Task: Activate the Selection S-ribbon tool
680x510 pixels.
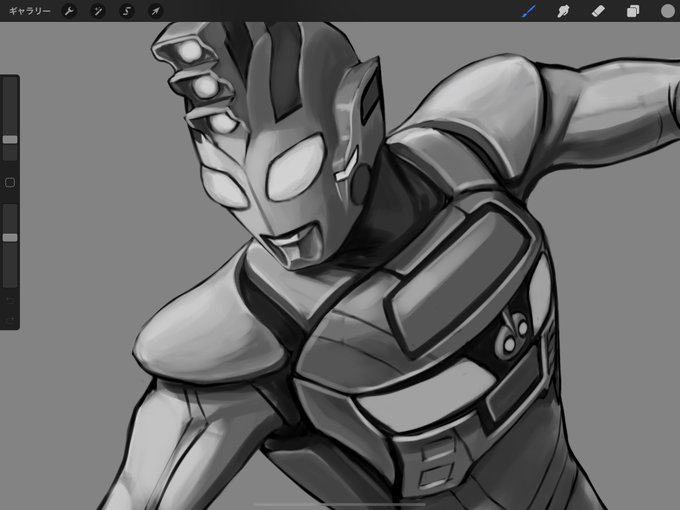Action: (x=127, y=11)
